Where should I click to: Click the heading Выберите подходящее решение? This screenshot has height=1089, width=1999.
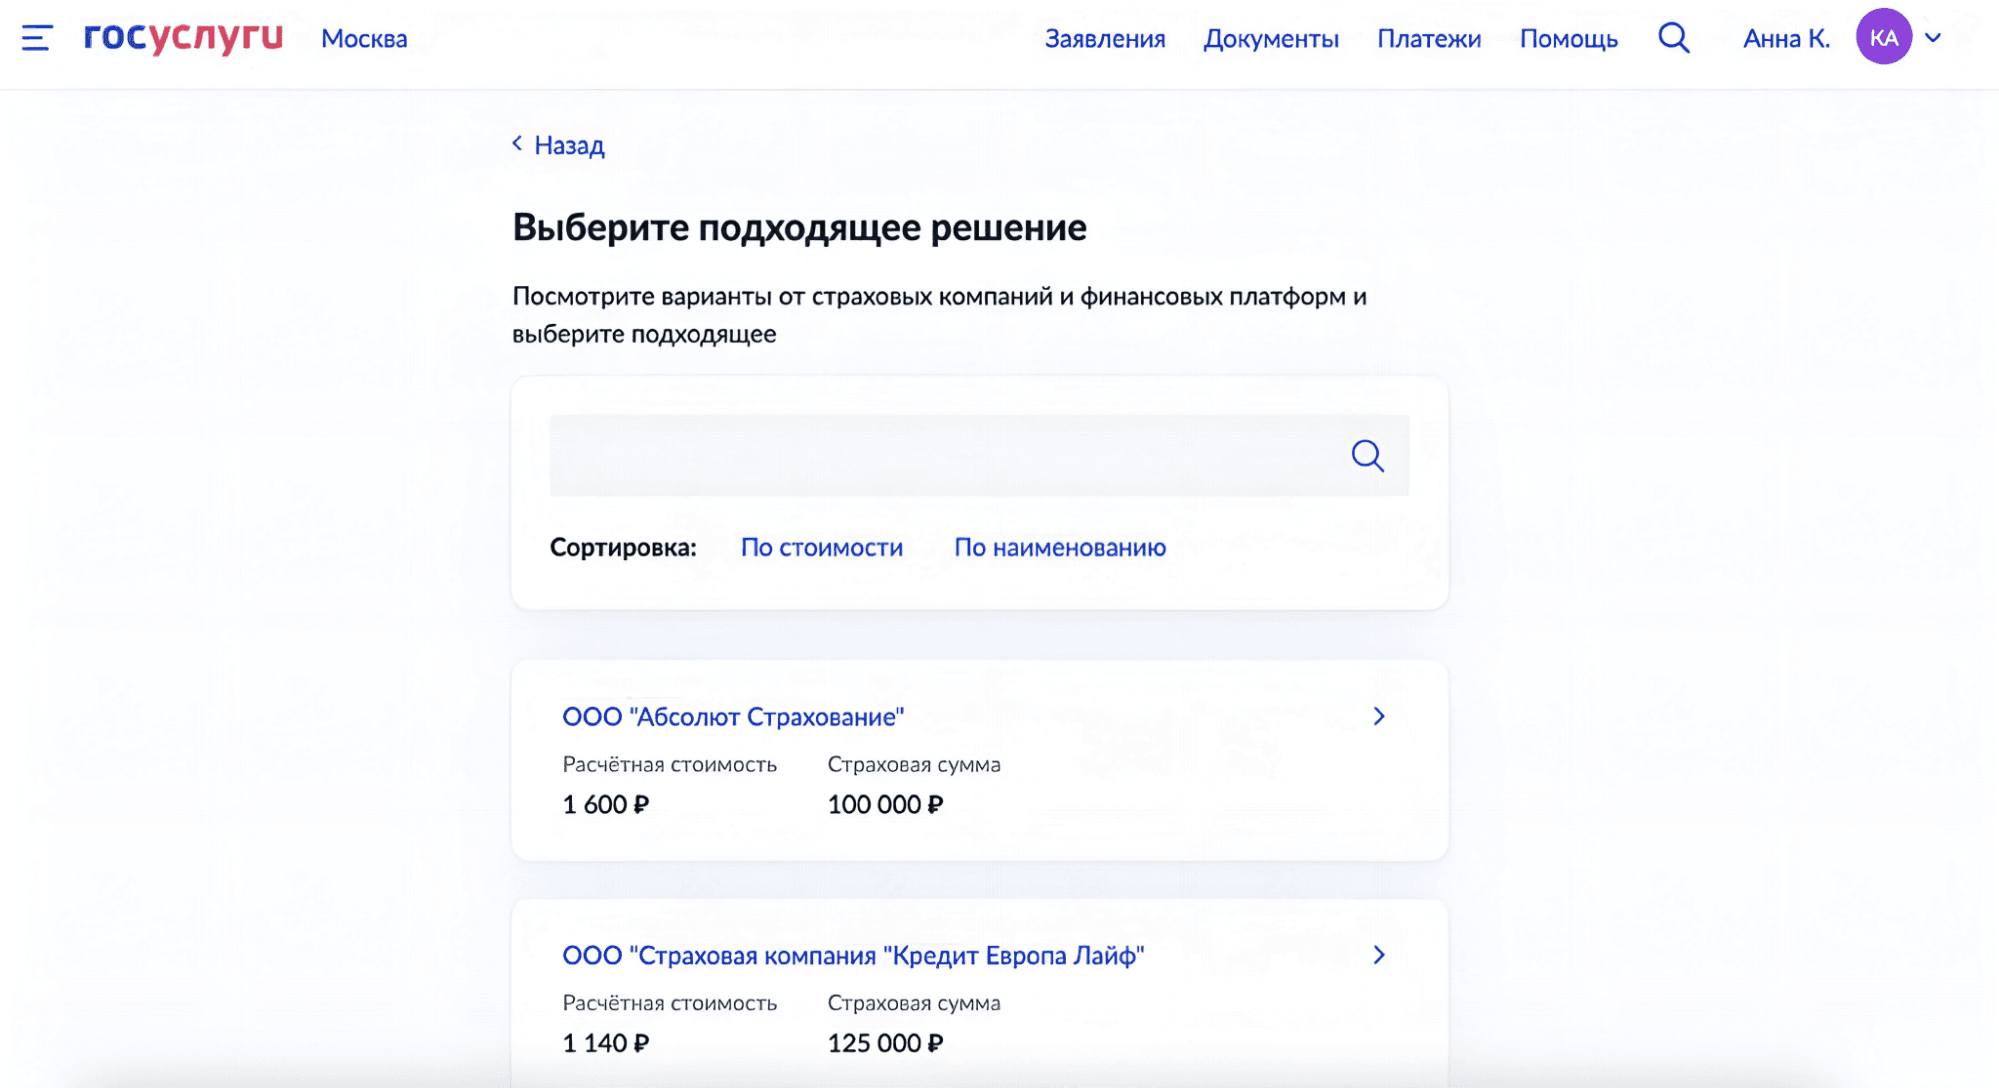(x=799, y=228)
